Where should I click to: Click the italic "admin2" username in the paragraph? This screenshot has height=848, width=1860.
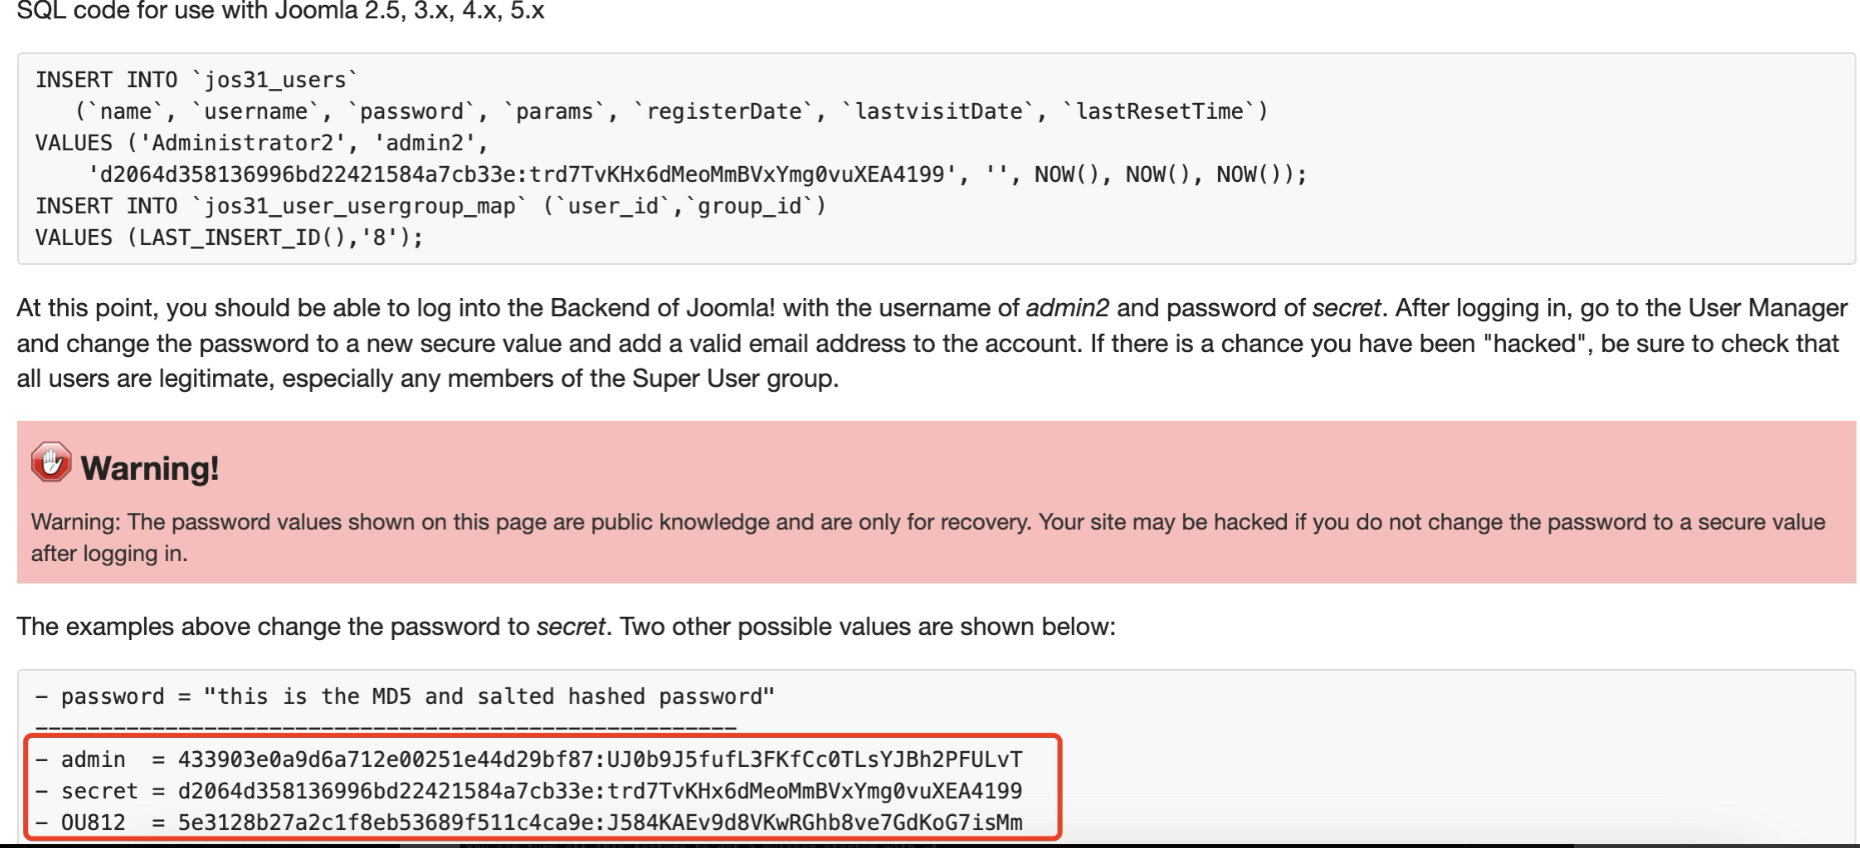pos(1067,308)
